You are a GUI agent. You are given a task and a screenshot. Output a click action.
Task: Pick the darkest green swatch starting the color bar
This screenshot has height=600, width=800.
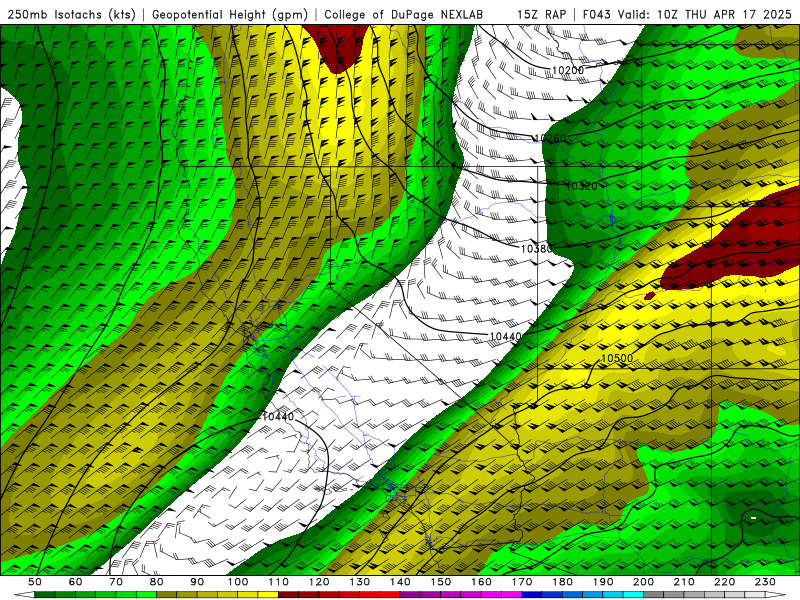(44, 595)
